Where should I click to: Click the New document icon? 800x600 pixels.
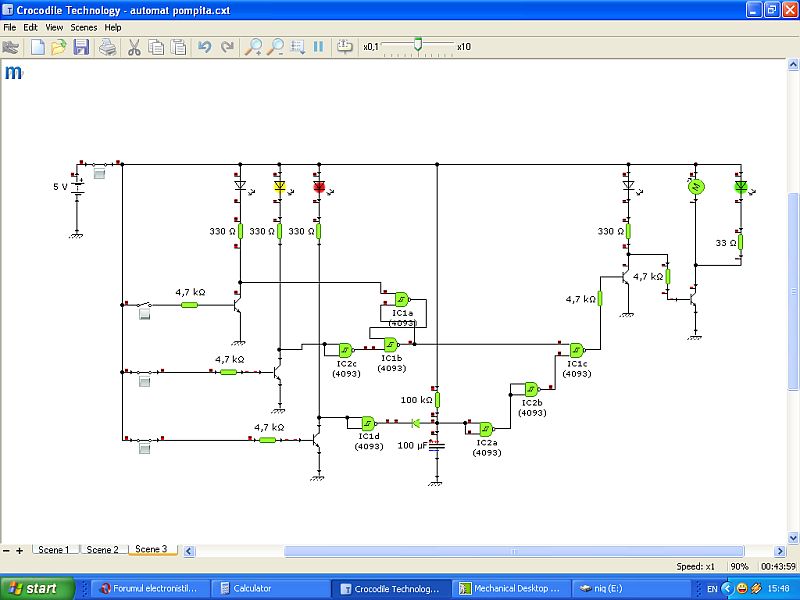click(38, 47)
